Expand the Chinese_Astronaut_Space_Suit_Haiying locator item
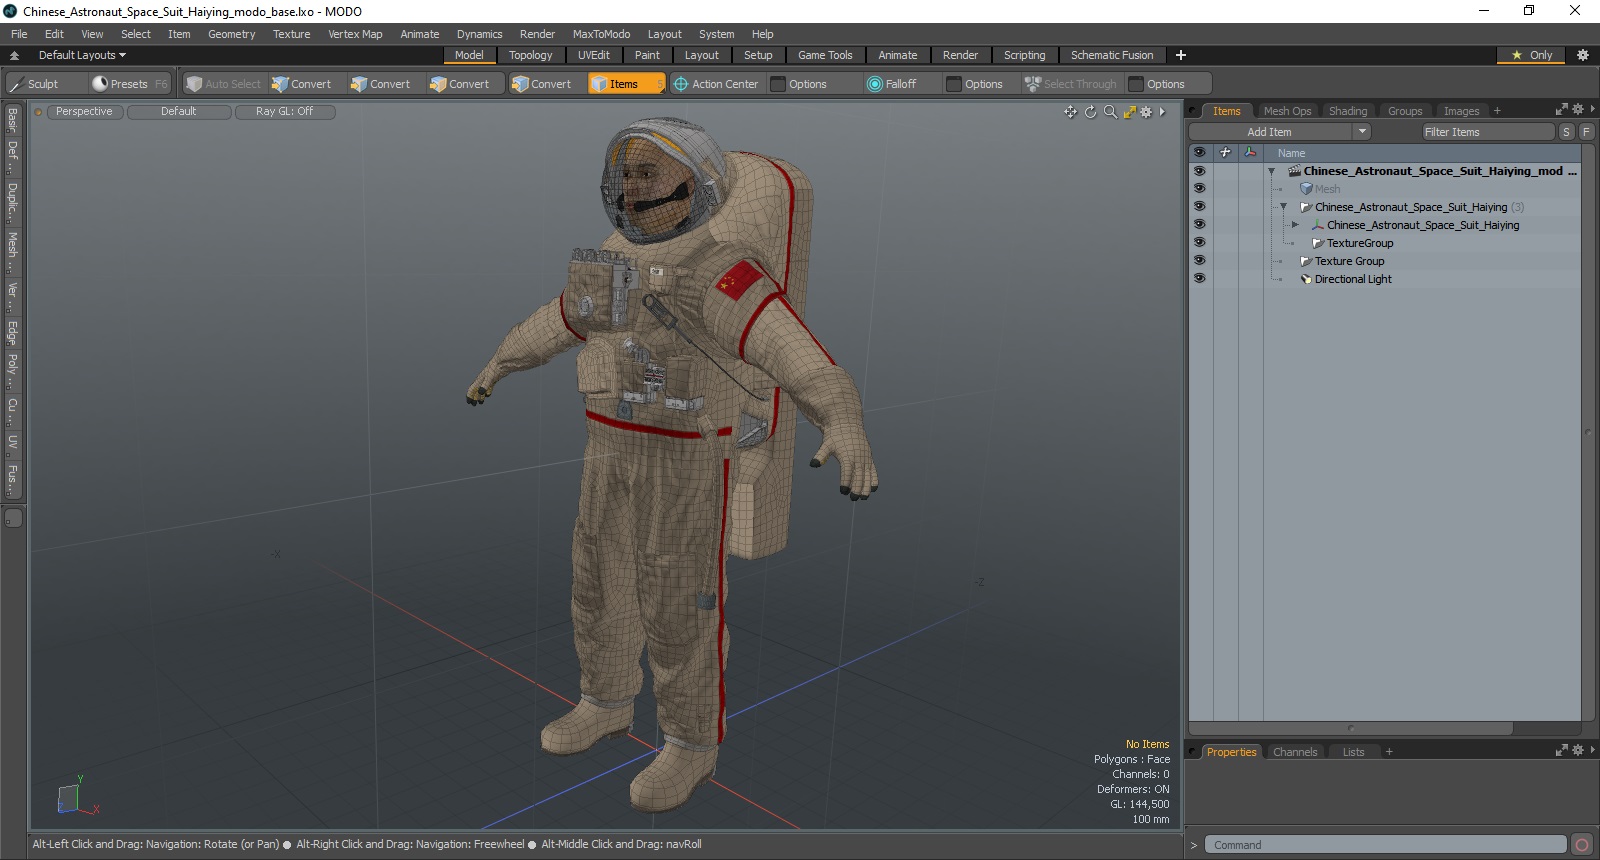The width and height of the screenshot is (1600, 860). coord(1295,225)
